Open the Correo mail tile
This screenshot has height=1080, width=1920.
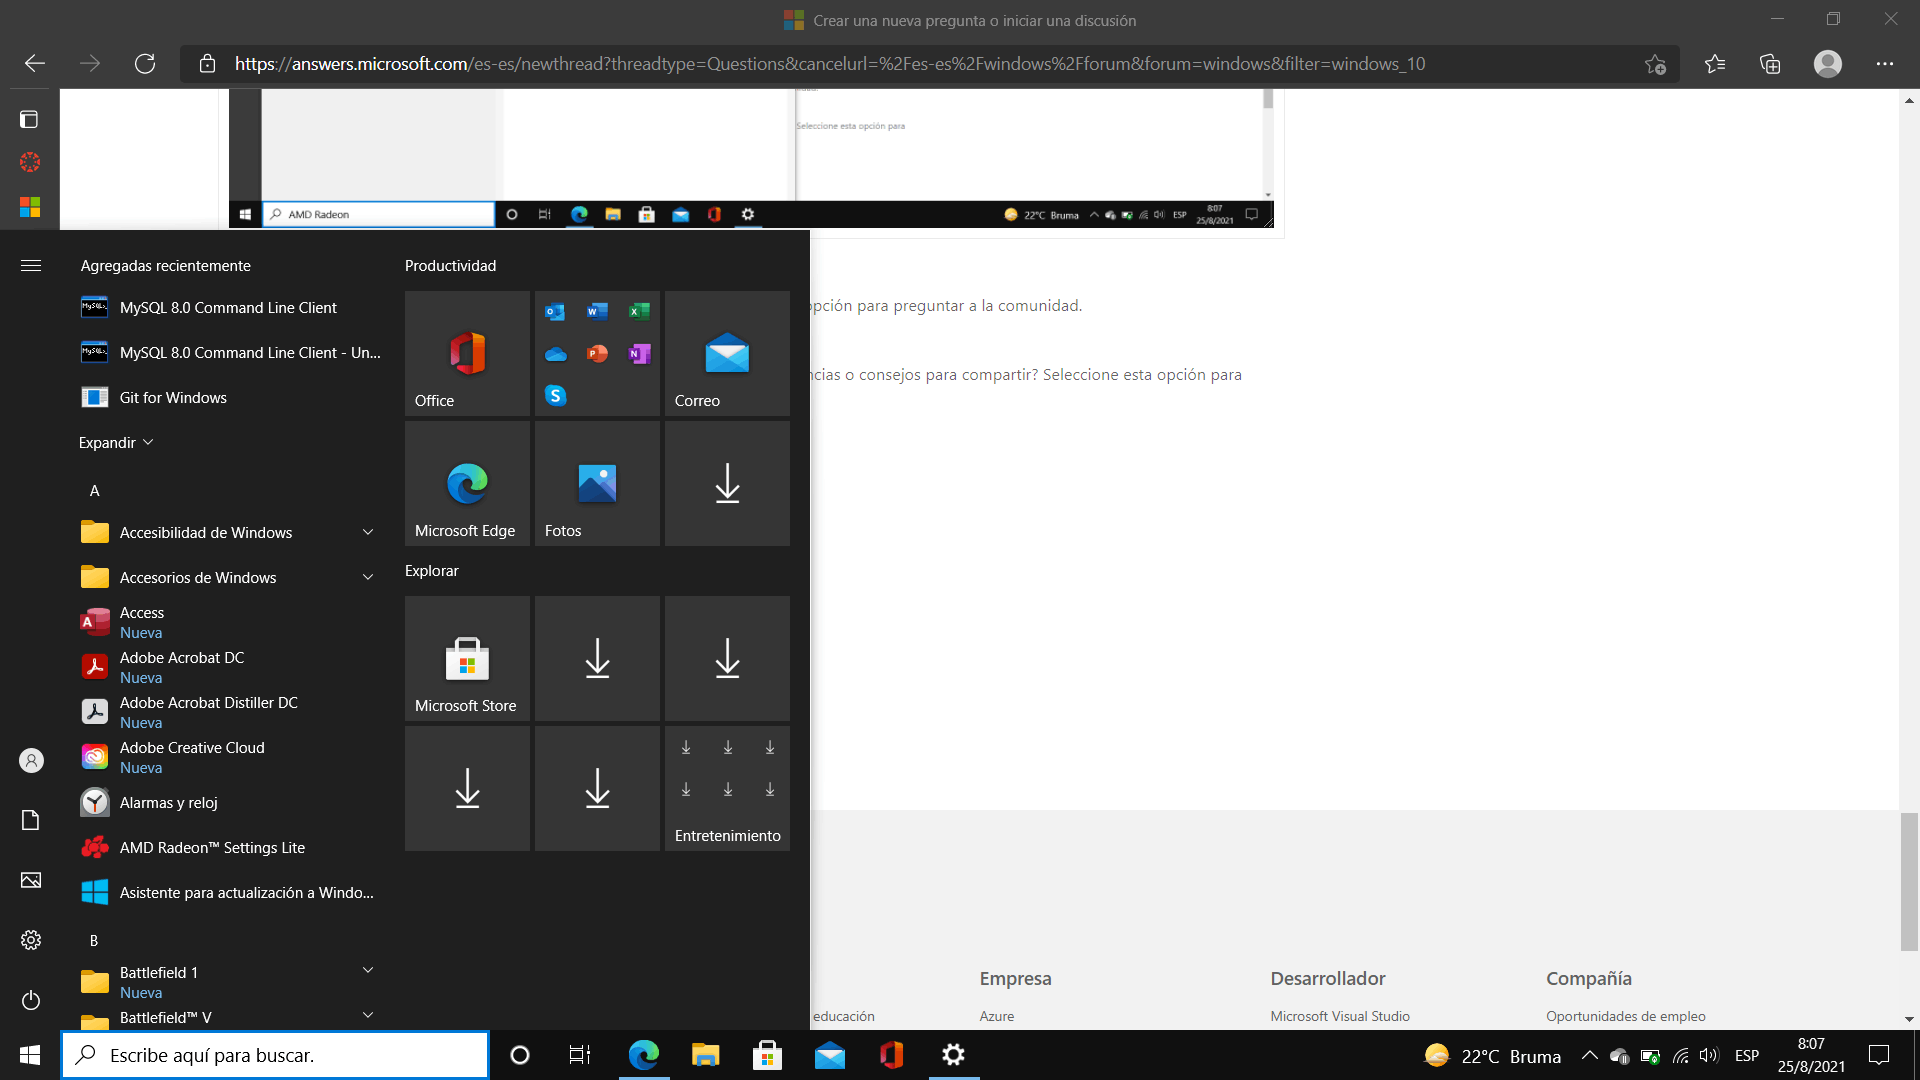click(727, 353)
